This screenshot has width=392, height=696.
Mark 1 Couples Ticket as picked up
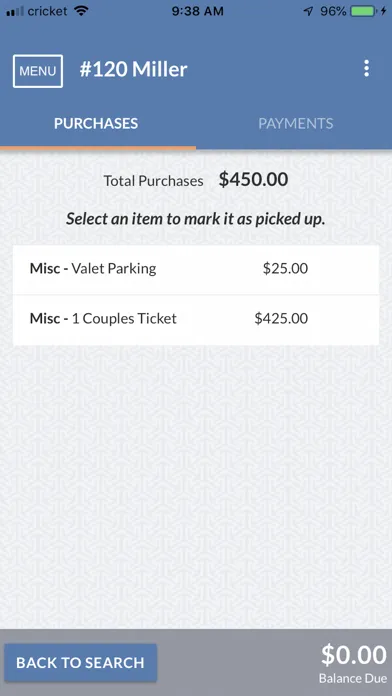(x=196, y=319)
